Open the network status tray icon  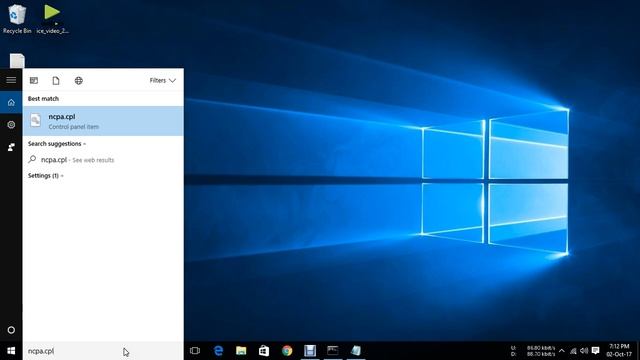tap(573, 351)
